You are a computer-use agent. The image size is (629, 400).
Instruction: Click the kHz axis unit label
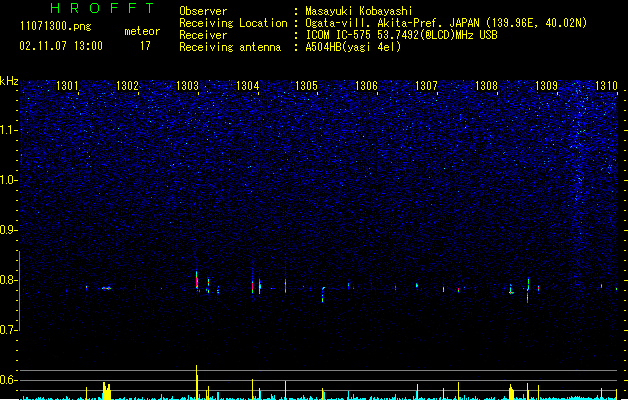coord(9,81)
